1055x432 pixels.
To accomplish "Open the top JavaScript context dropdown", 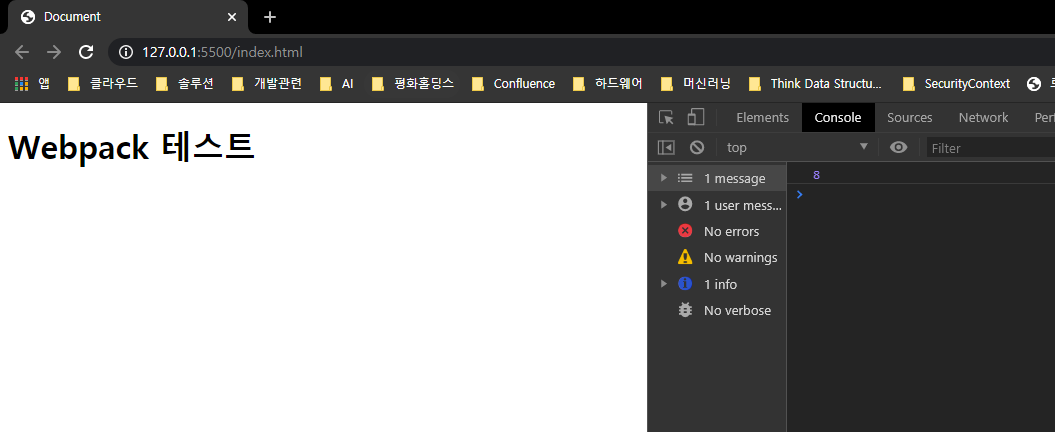I will click(797, 147).
